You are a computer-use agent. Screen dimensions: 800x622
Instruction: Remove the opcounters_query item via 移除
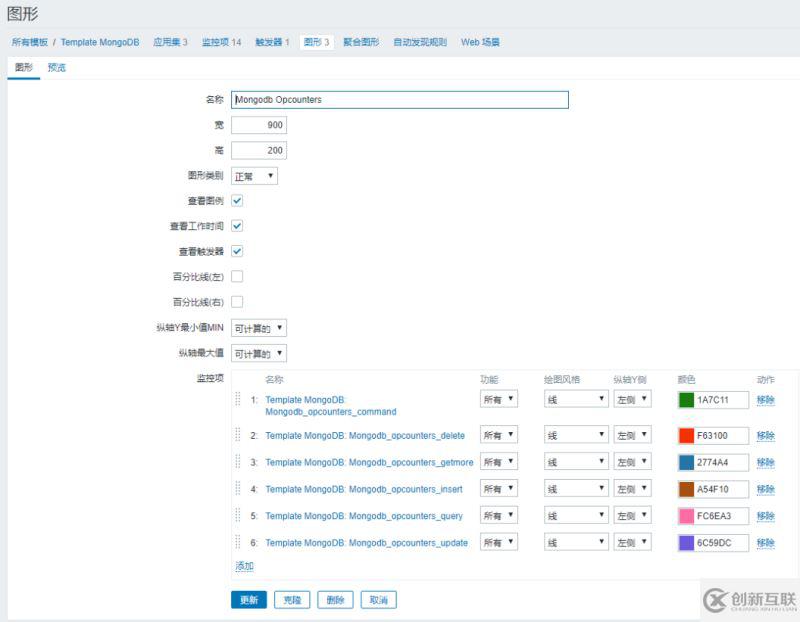766,516
